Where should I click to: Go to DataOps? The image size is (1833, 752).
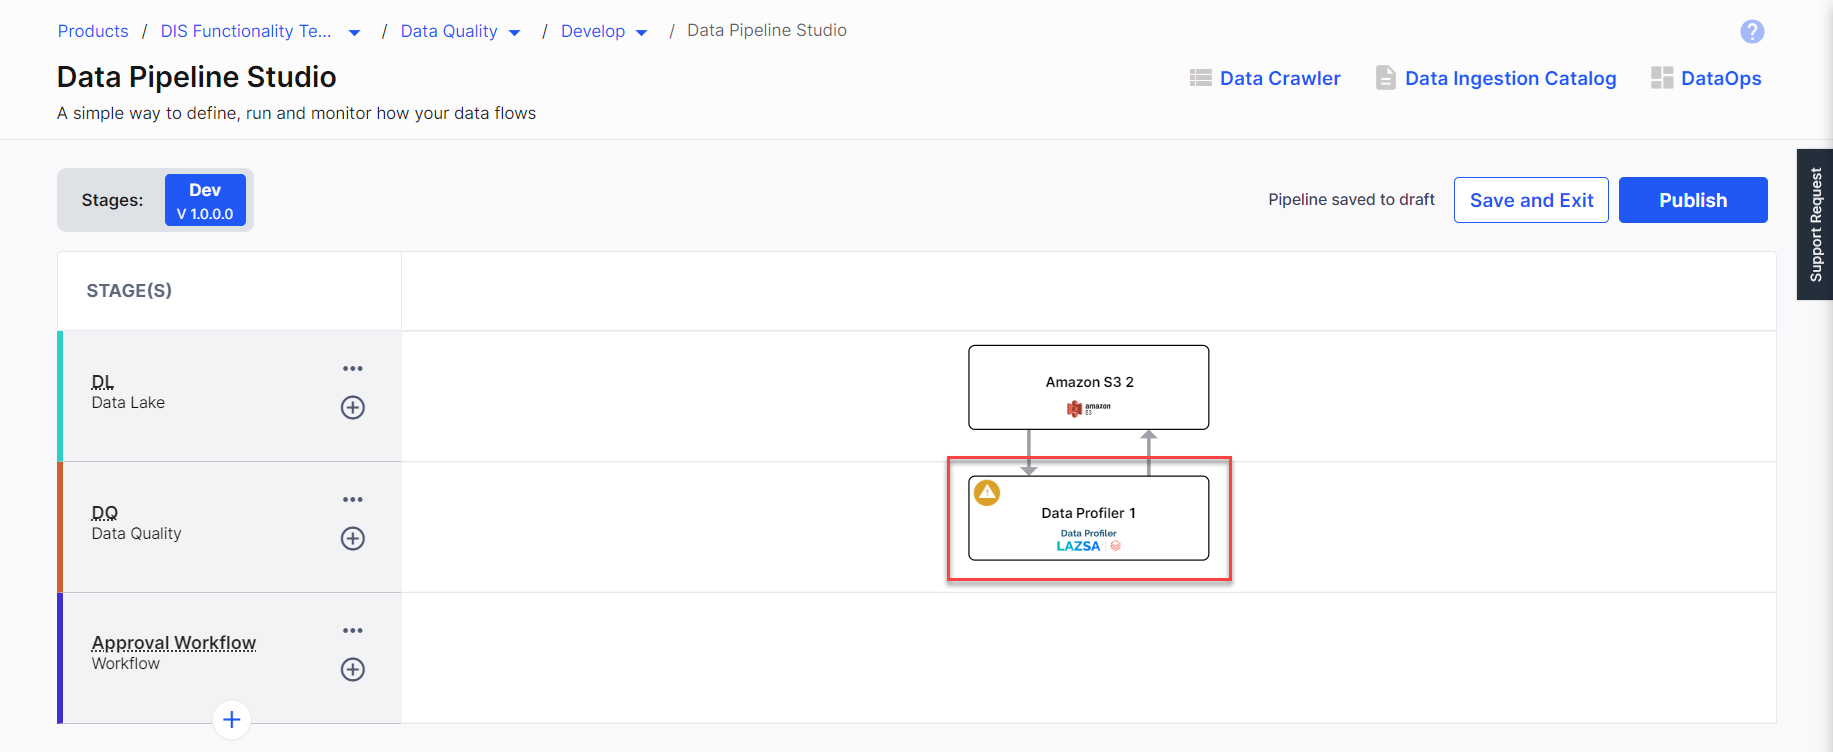tap(1706, 78)
